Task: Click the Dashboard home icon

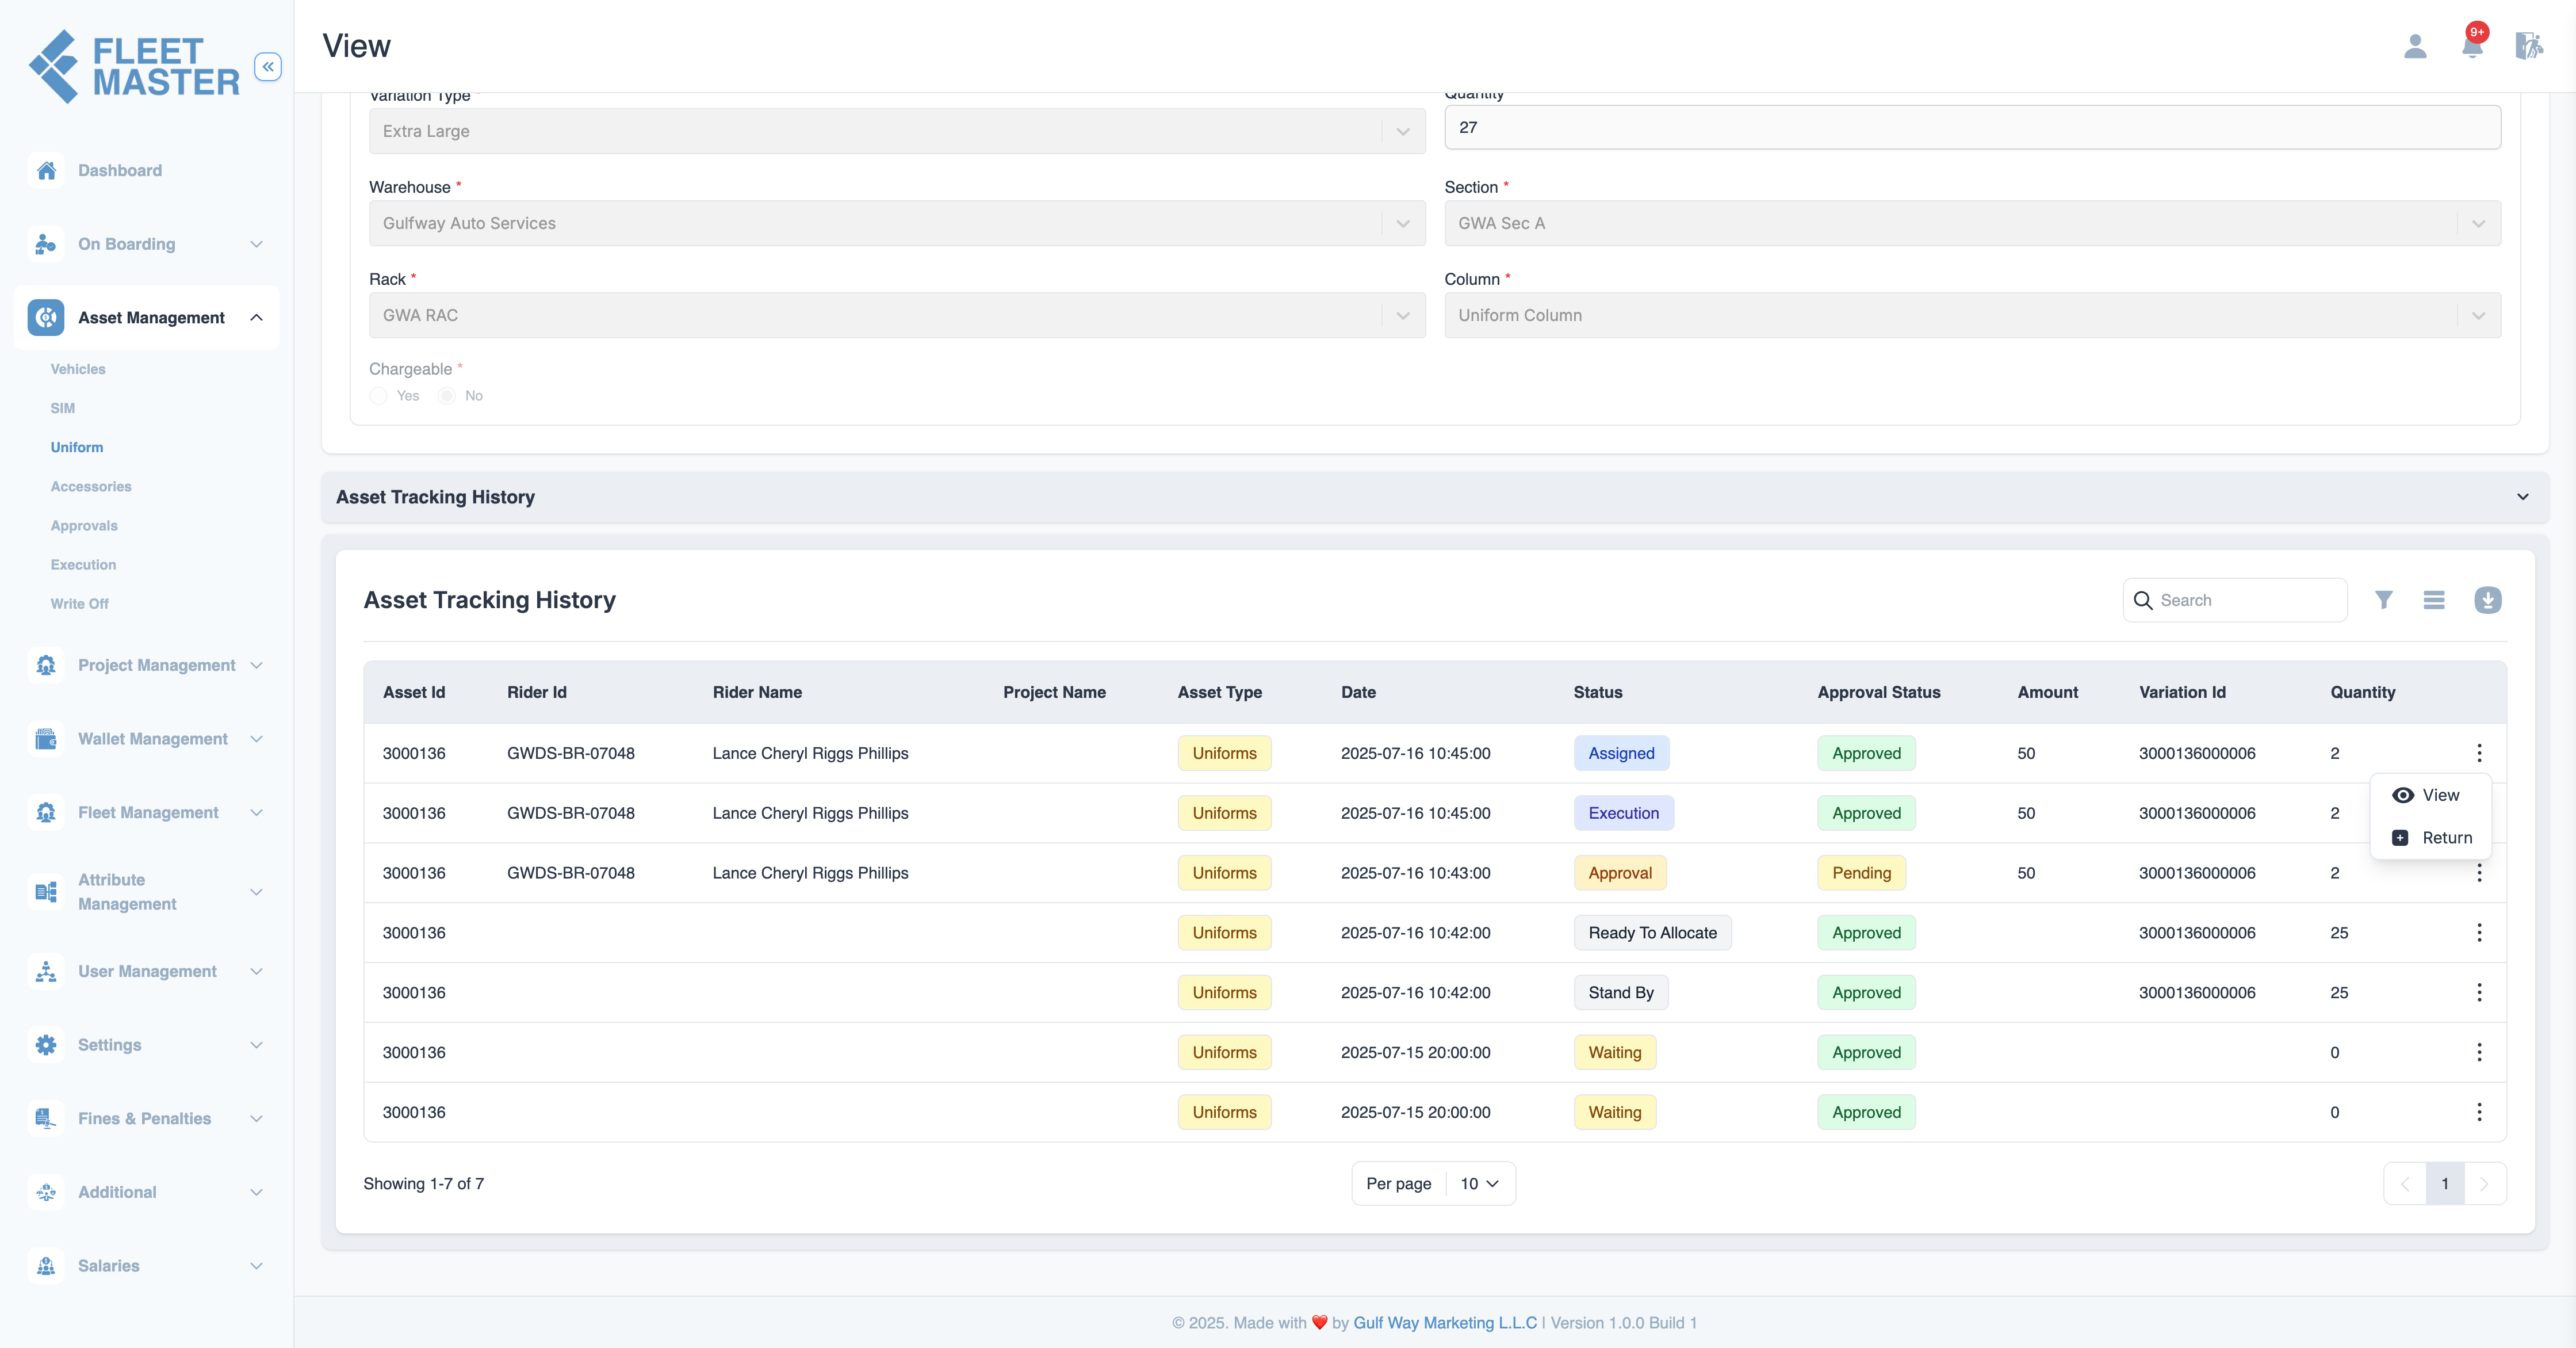Action: [x=46, y=170]
